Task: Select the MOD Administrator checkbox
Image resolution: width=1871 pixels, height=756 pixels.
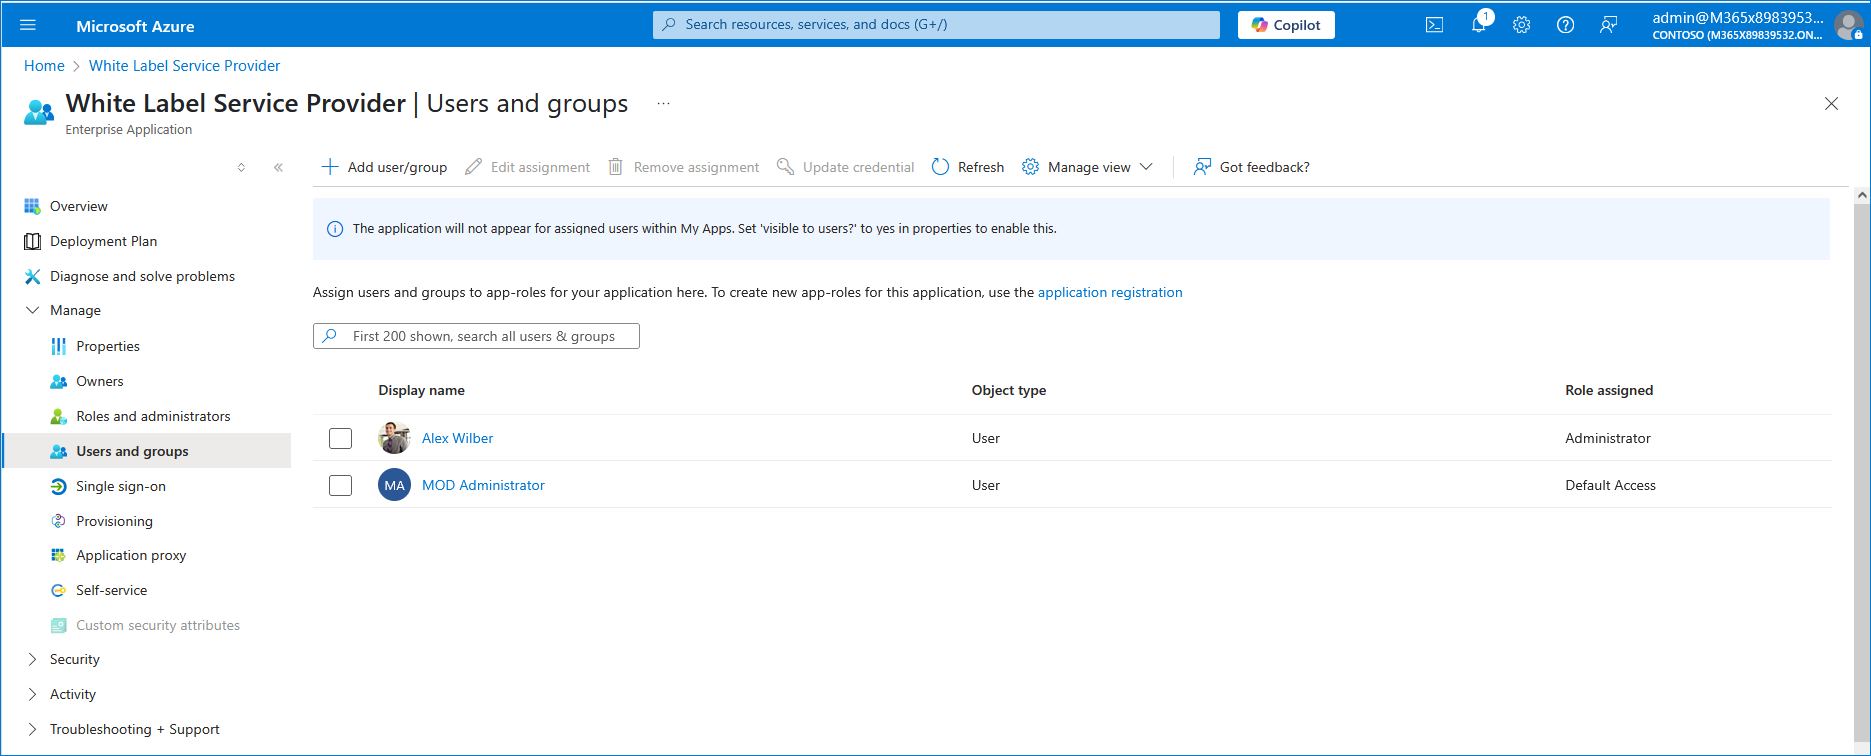Action: point(341,485)
